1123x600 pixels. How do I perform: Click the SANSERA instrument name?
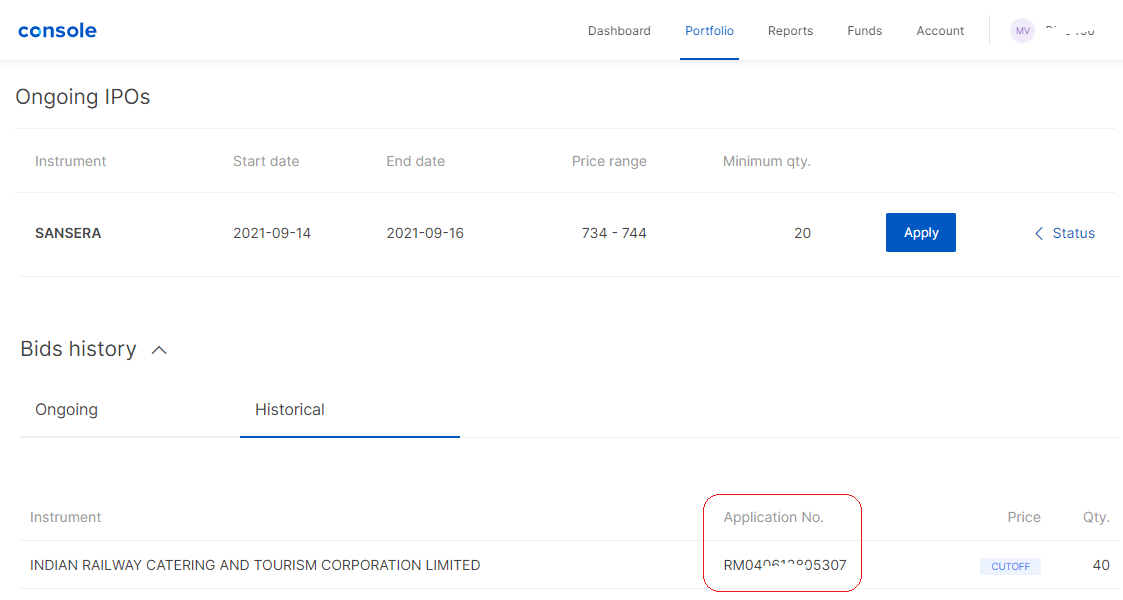(68, 233)
